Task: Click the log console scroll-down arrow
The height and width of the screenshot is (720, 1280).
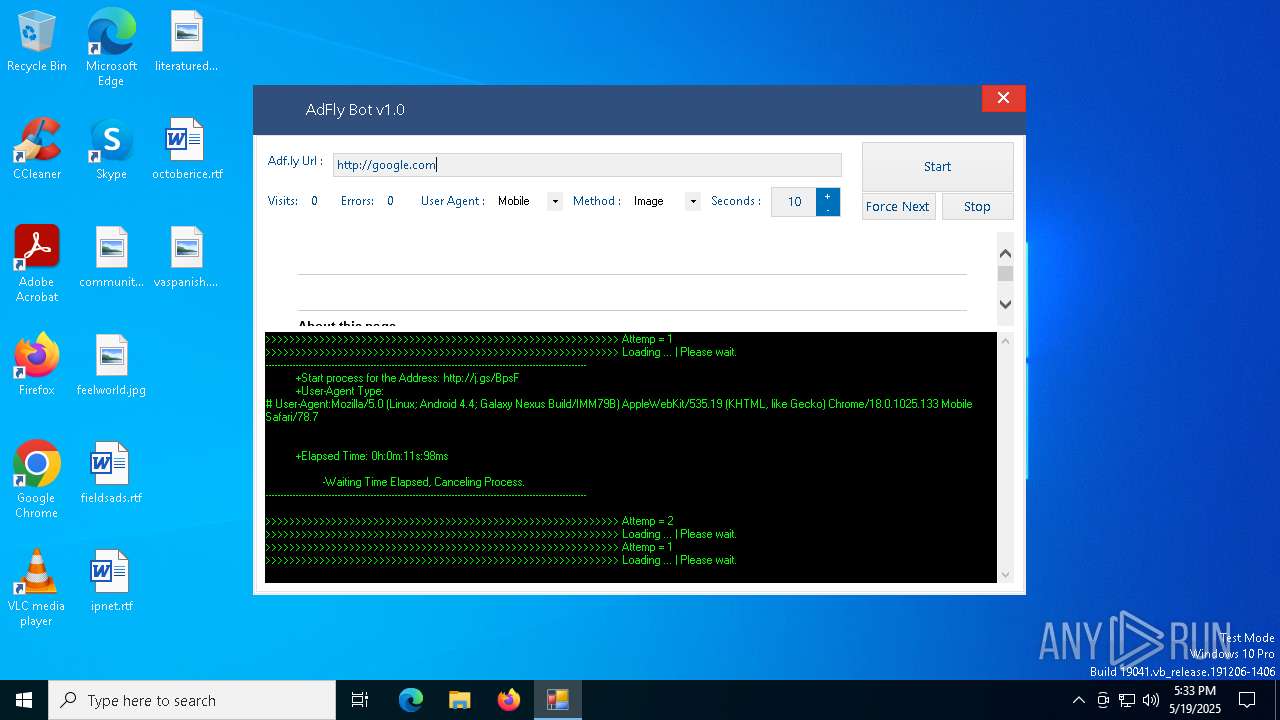Action: tap(1006, 575)
